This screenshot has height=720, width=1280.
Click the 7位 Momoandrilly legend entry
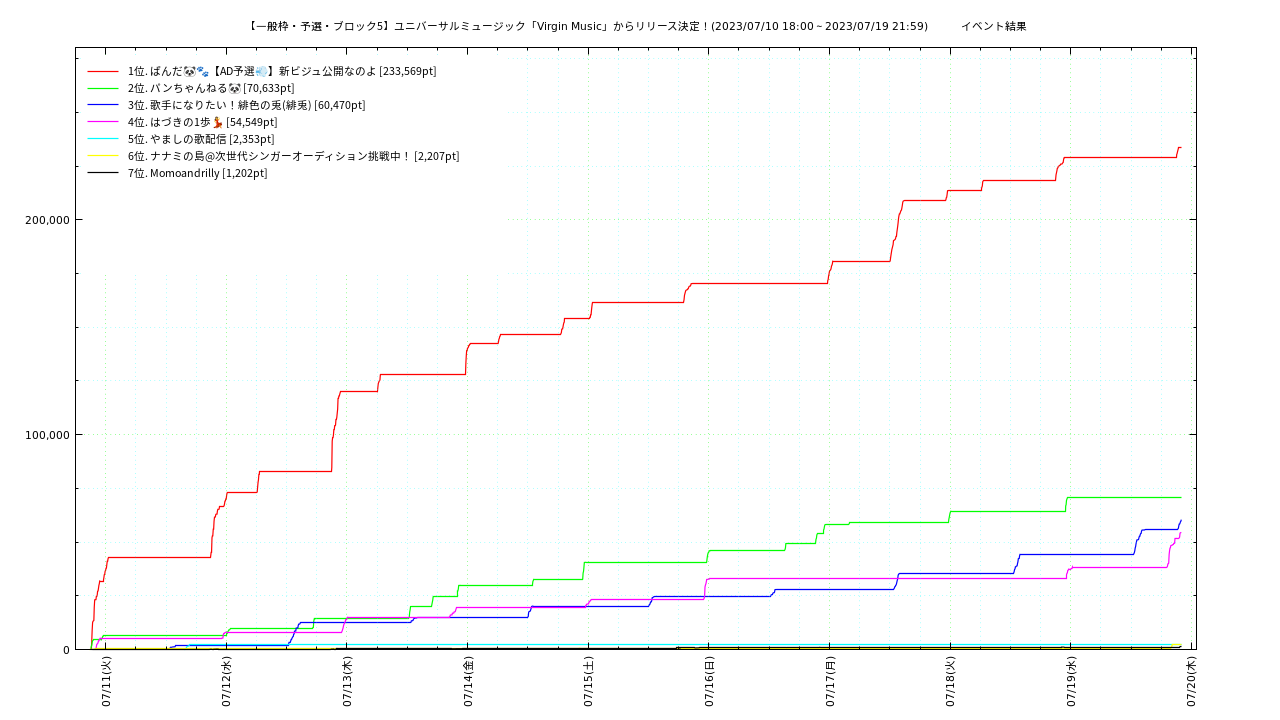coord(197,173)
